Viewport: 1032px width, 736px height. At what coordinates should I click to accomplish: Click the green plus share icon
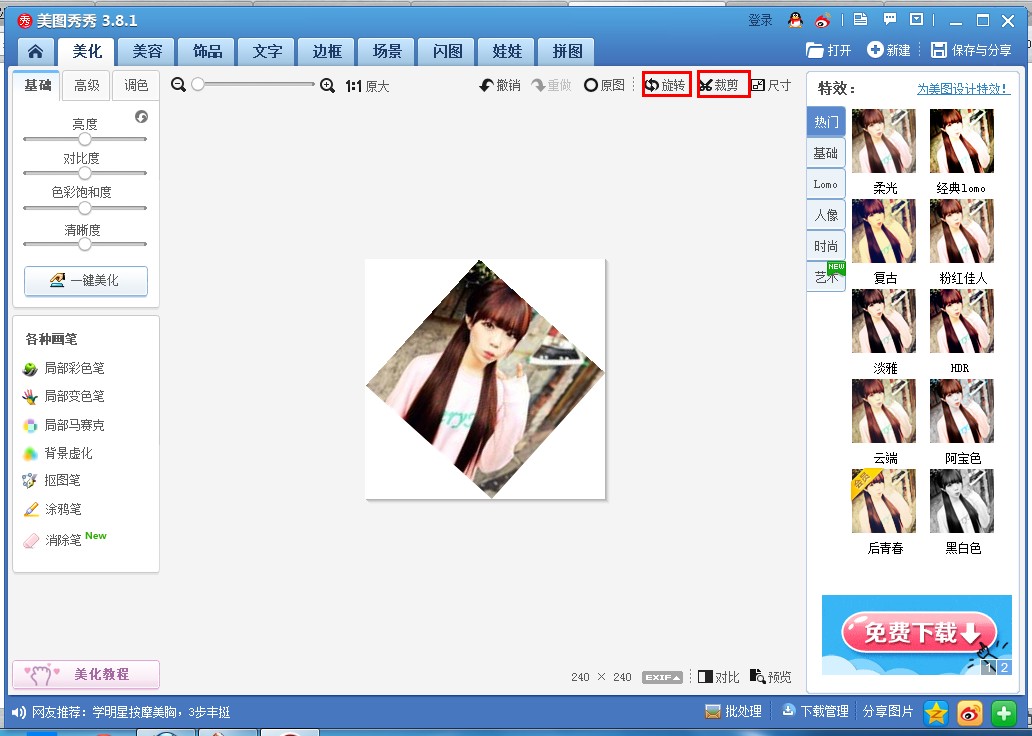1003,712
